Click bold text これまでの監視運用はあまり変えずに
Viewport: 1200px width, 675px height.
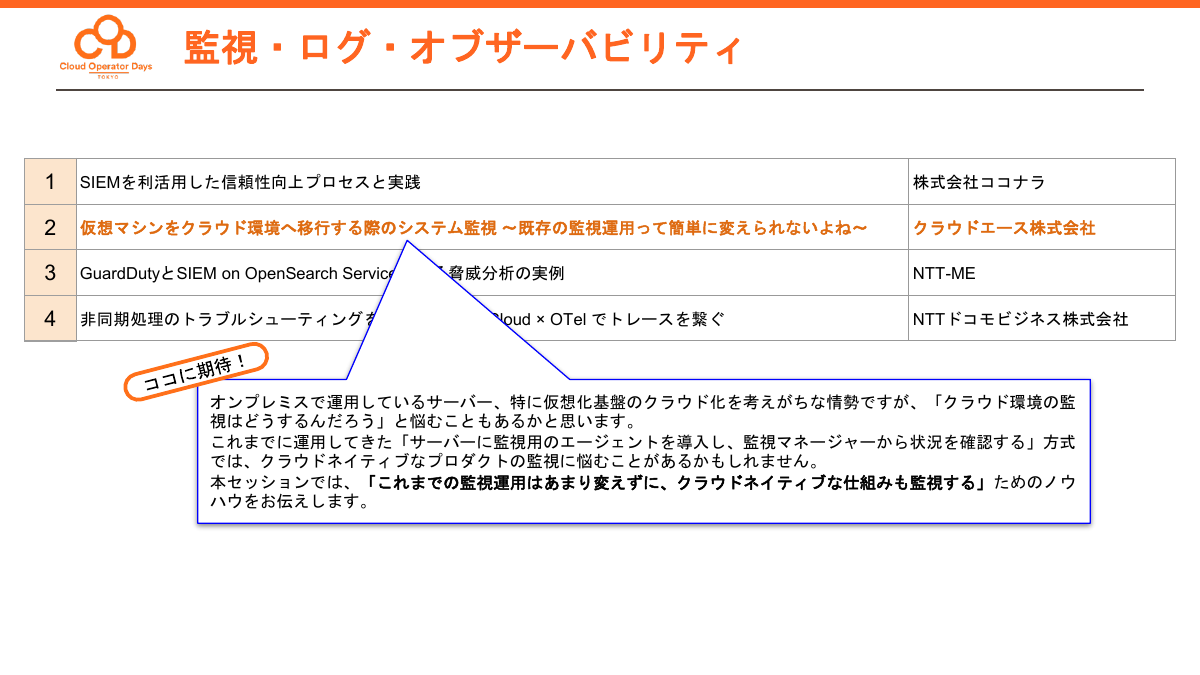(x=677, y=483)
